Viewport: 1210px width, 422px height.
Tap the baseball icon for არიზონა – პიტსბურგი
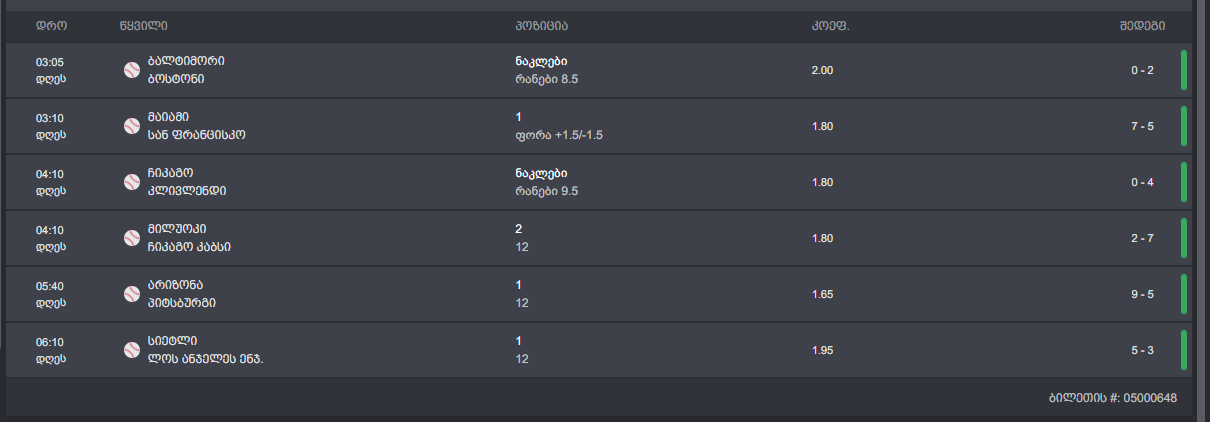tap(131, 294)
